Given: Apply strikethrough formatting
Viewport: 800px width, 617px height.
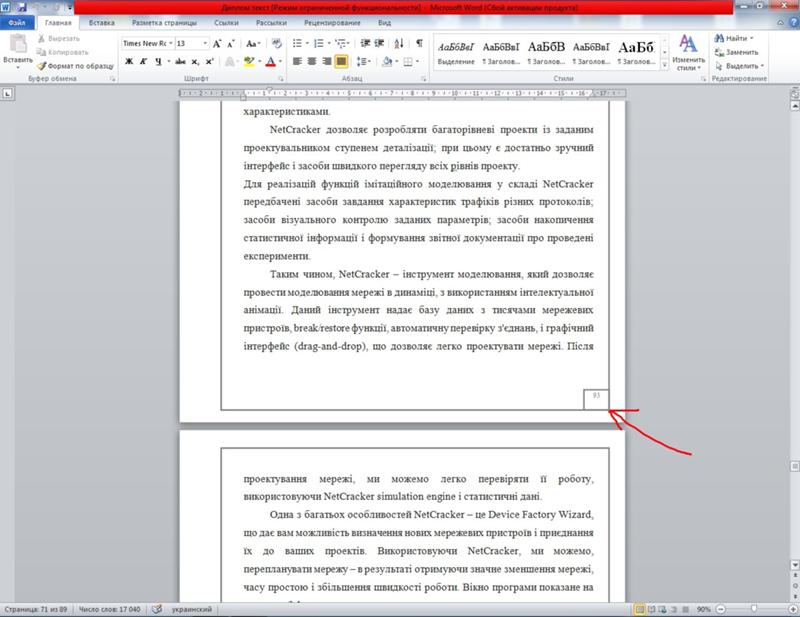Looking at the screenshot, I should (x=180, y=61).
